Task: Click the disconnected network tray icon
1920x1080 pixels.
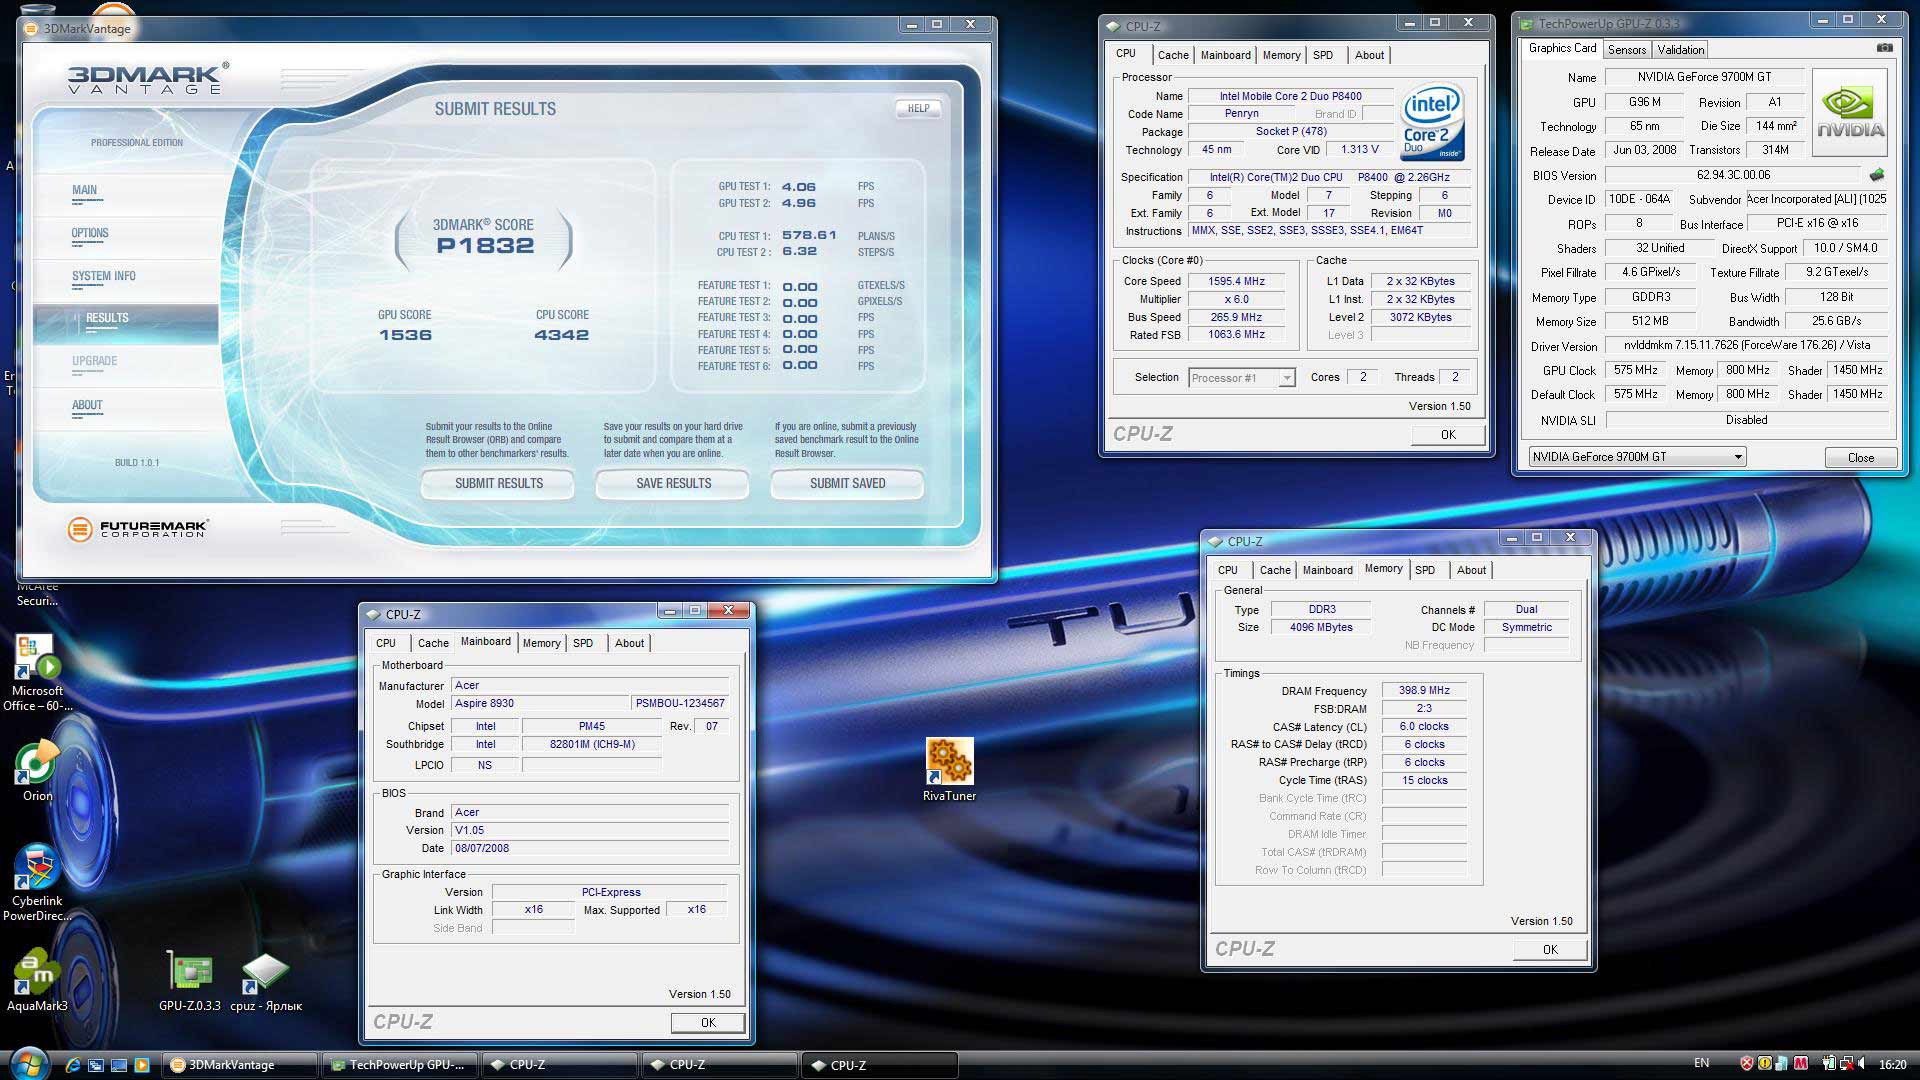Action: click(1846, 1064)
